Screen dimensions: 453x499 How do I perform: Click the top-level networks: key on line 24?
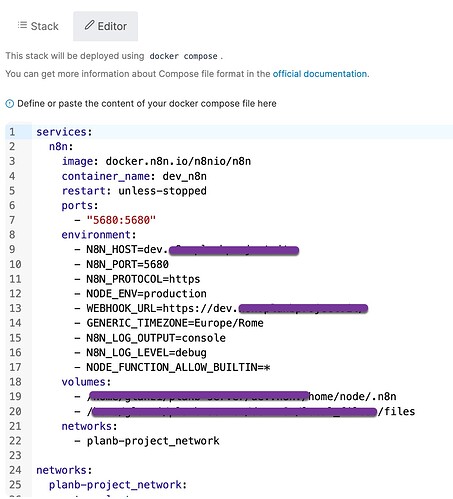tap(64, 470)
